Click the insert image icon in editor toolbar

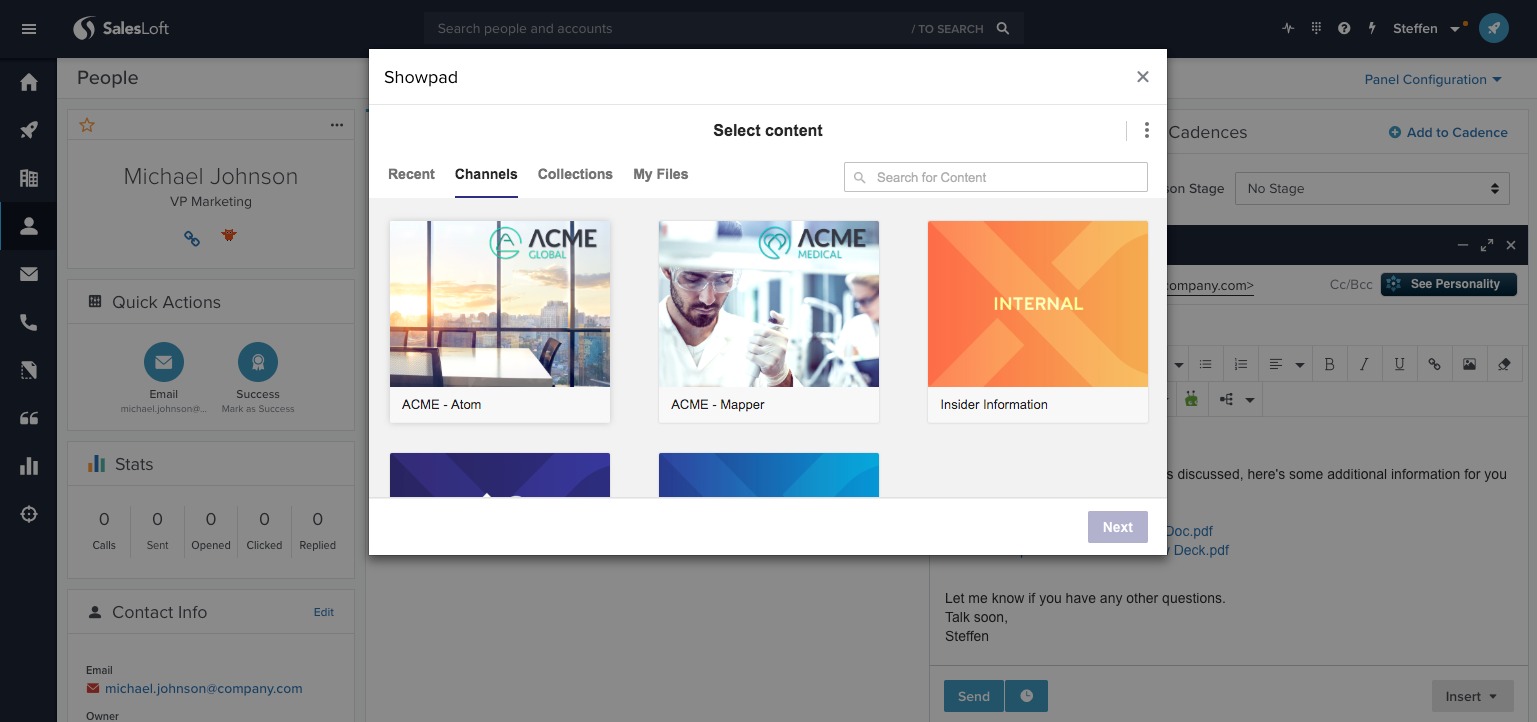[x=1469, y=364]
